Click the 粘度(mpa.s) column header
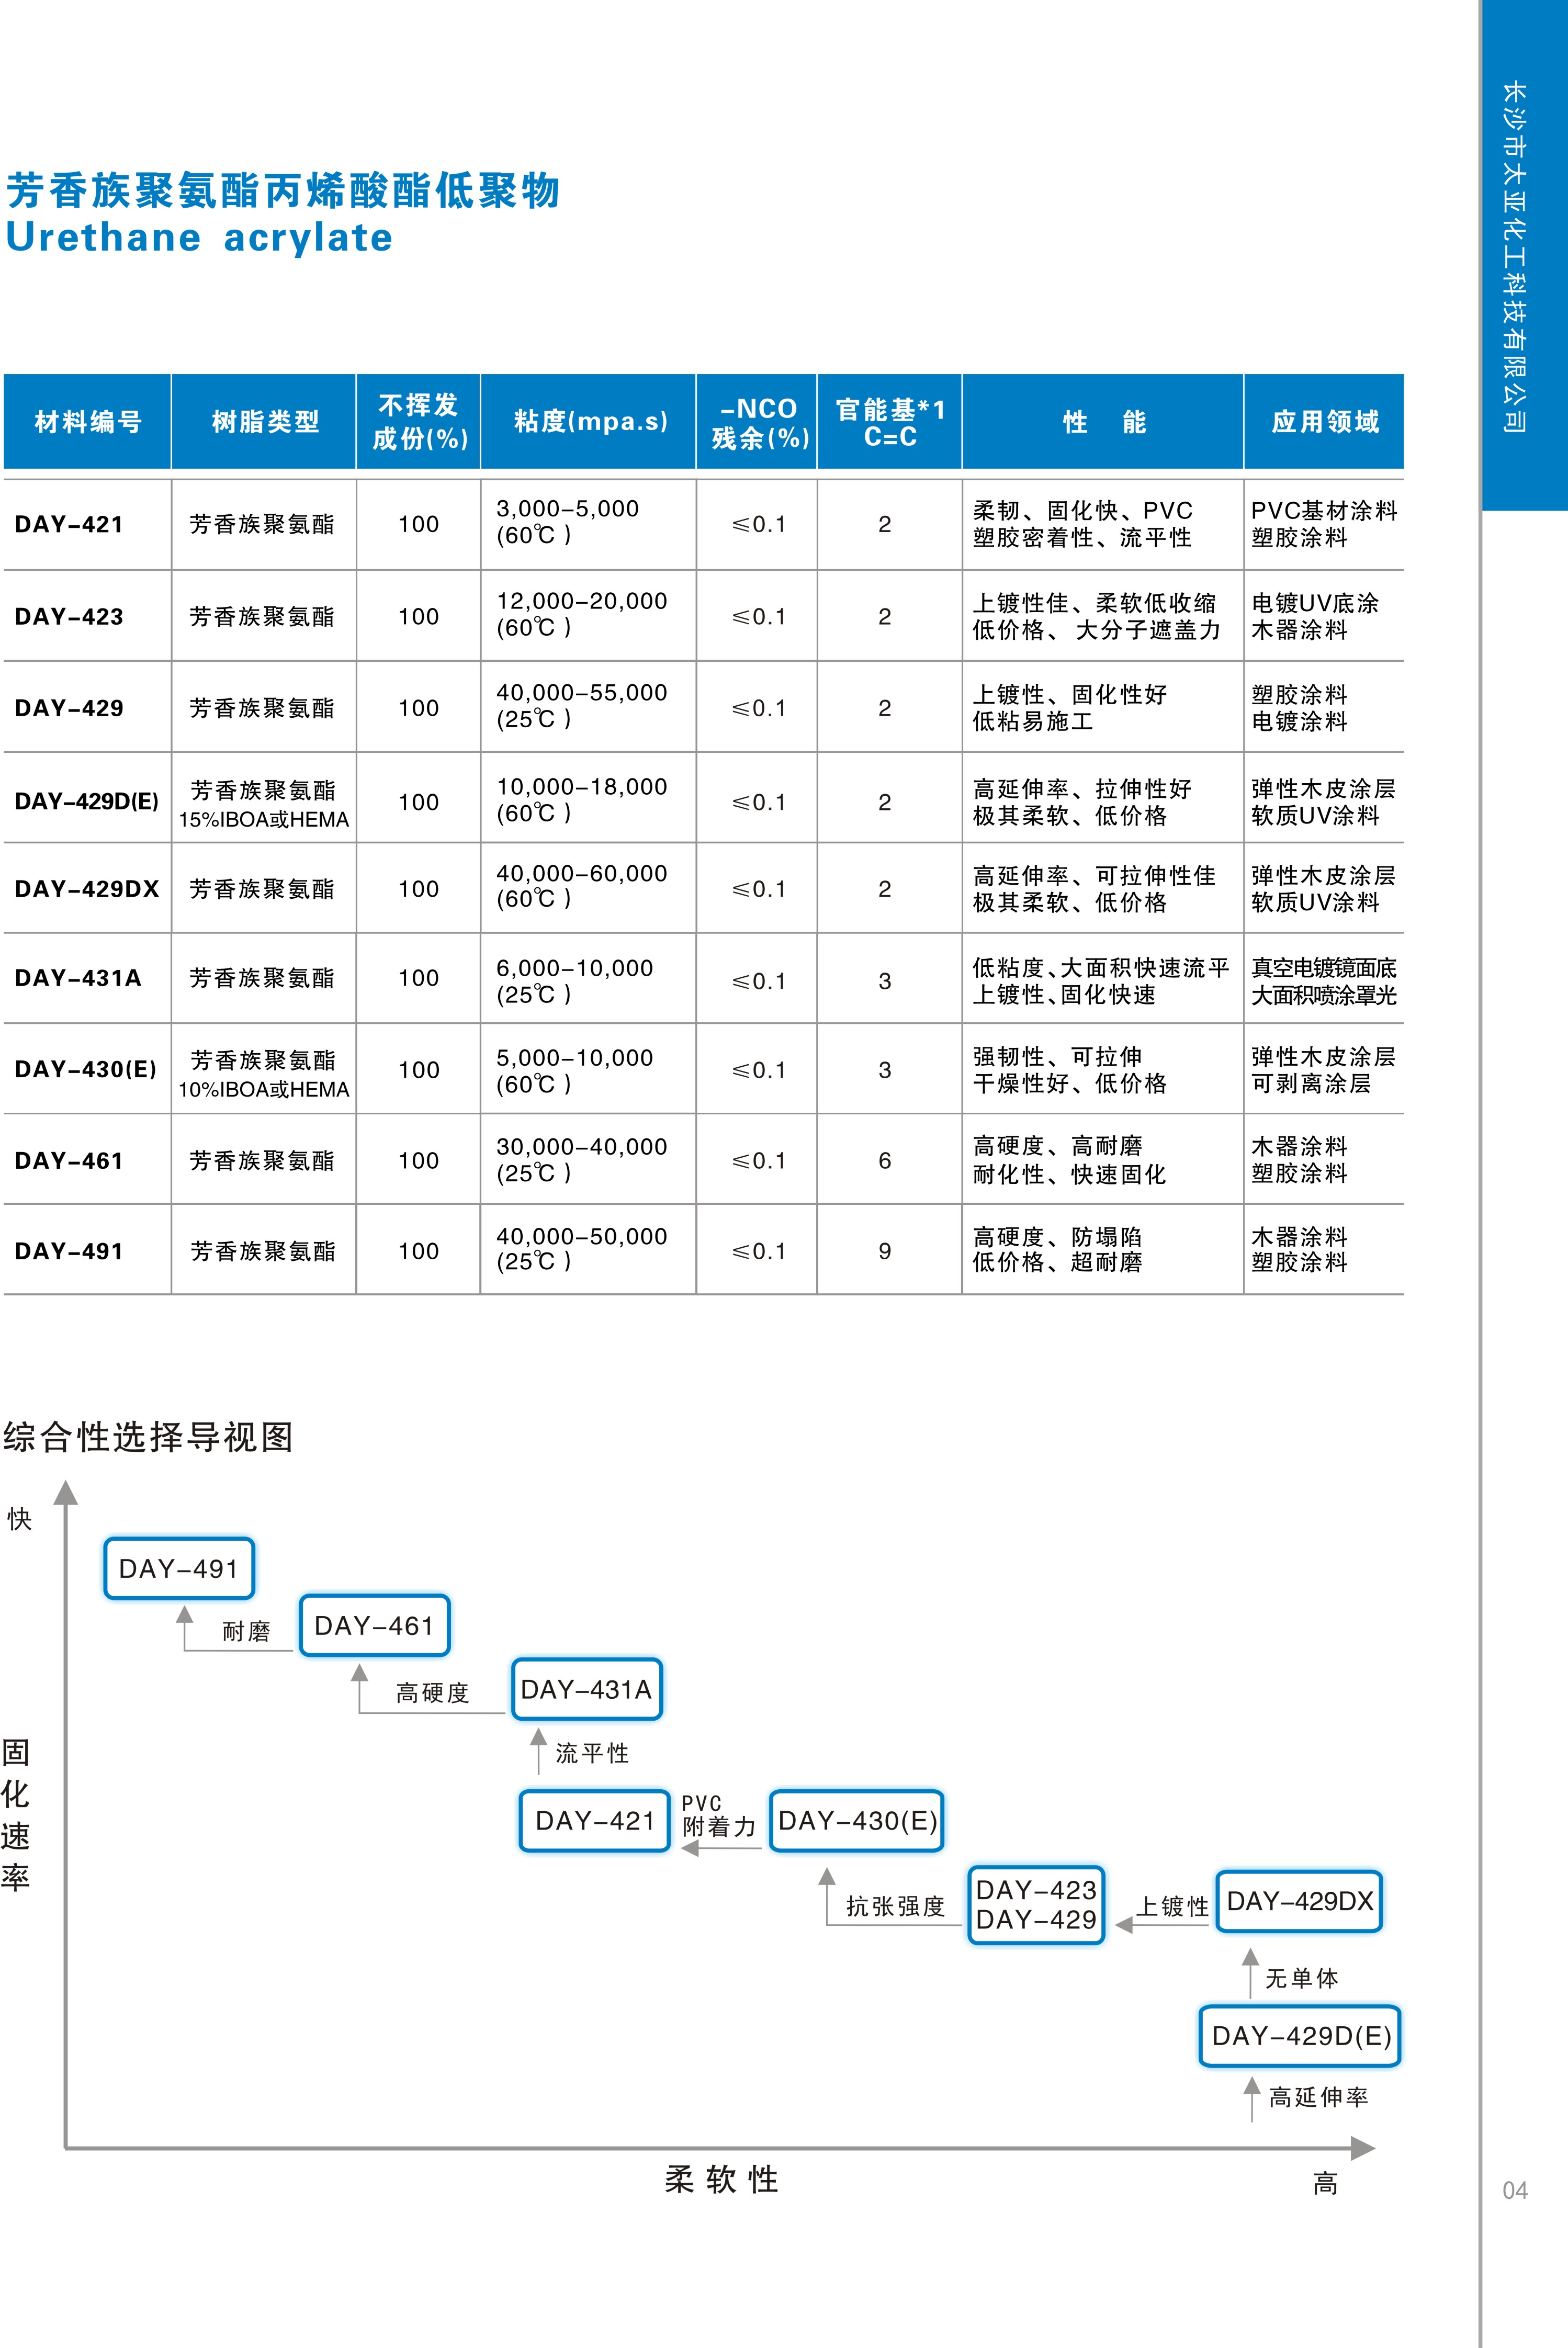Image resolution: width=1568 pixels, height=2348 pixels. [590, 421]
